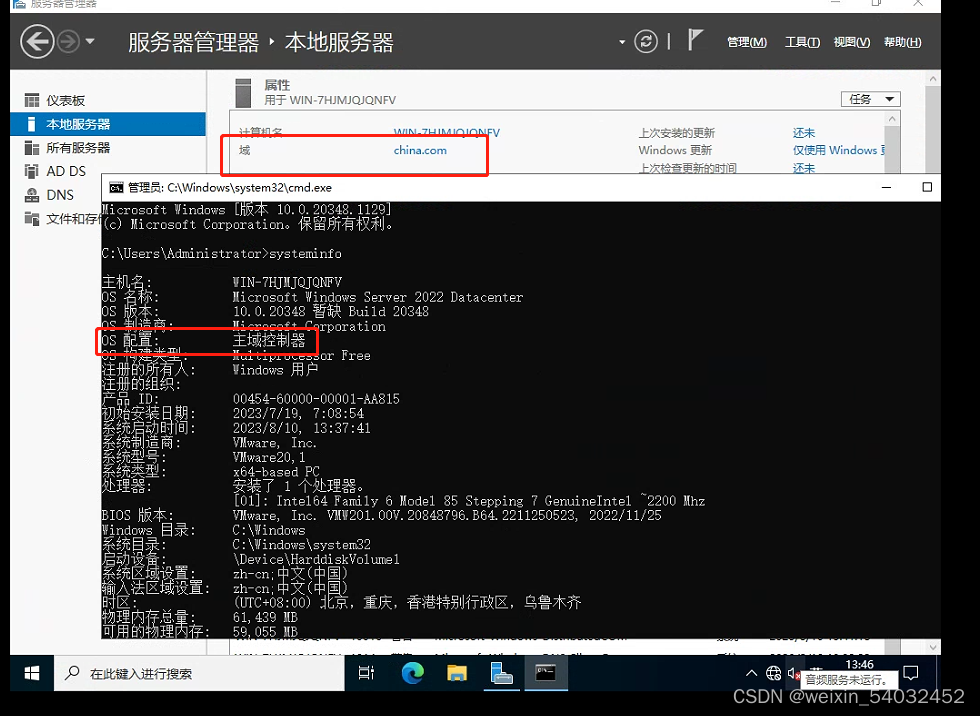Select 本地服务器 in the sidebar
The image size is (980, 716).
108,124
